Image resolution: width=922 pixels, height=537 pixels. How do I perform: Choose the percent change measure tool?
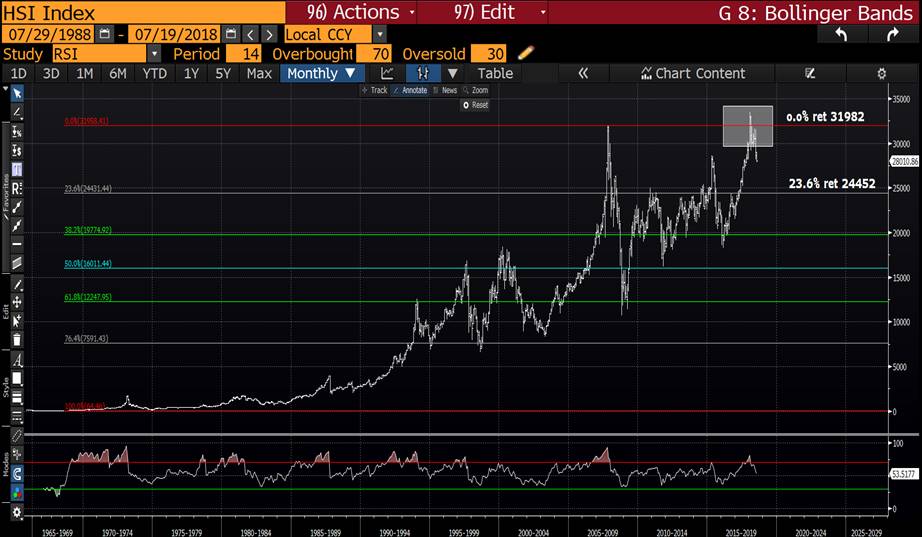coord(17,132)
